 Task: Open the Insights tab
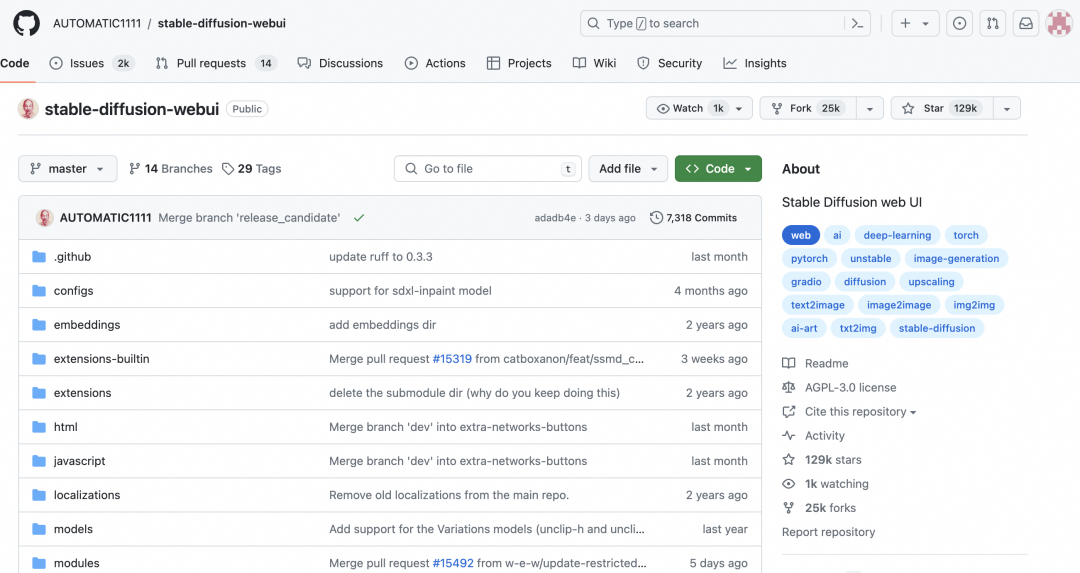(755, 63)
